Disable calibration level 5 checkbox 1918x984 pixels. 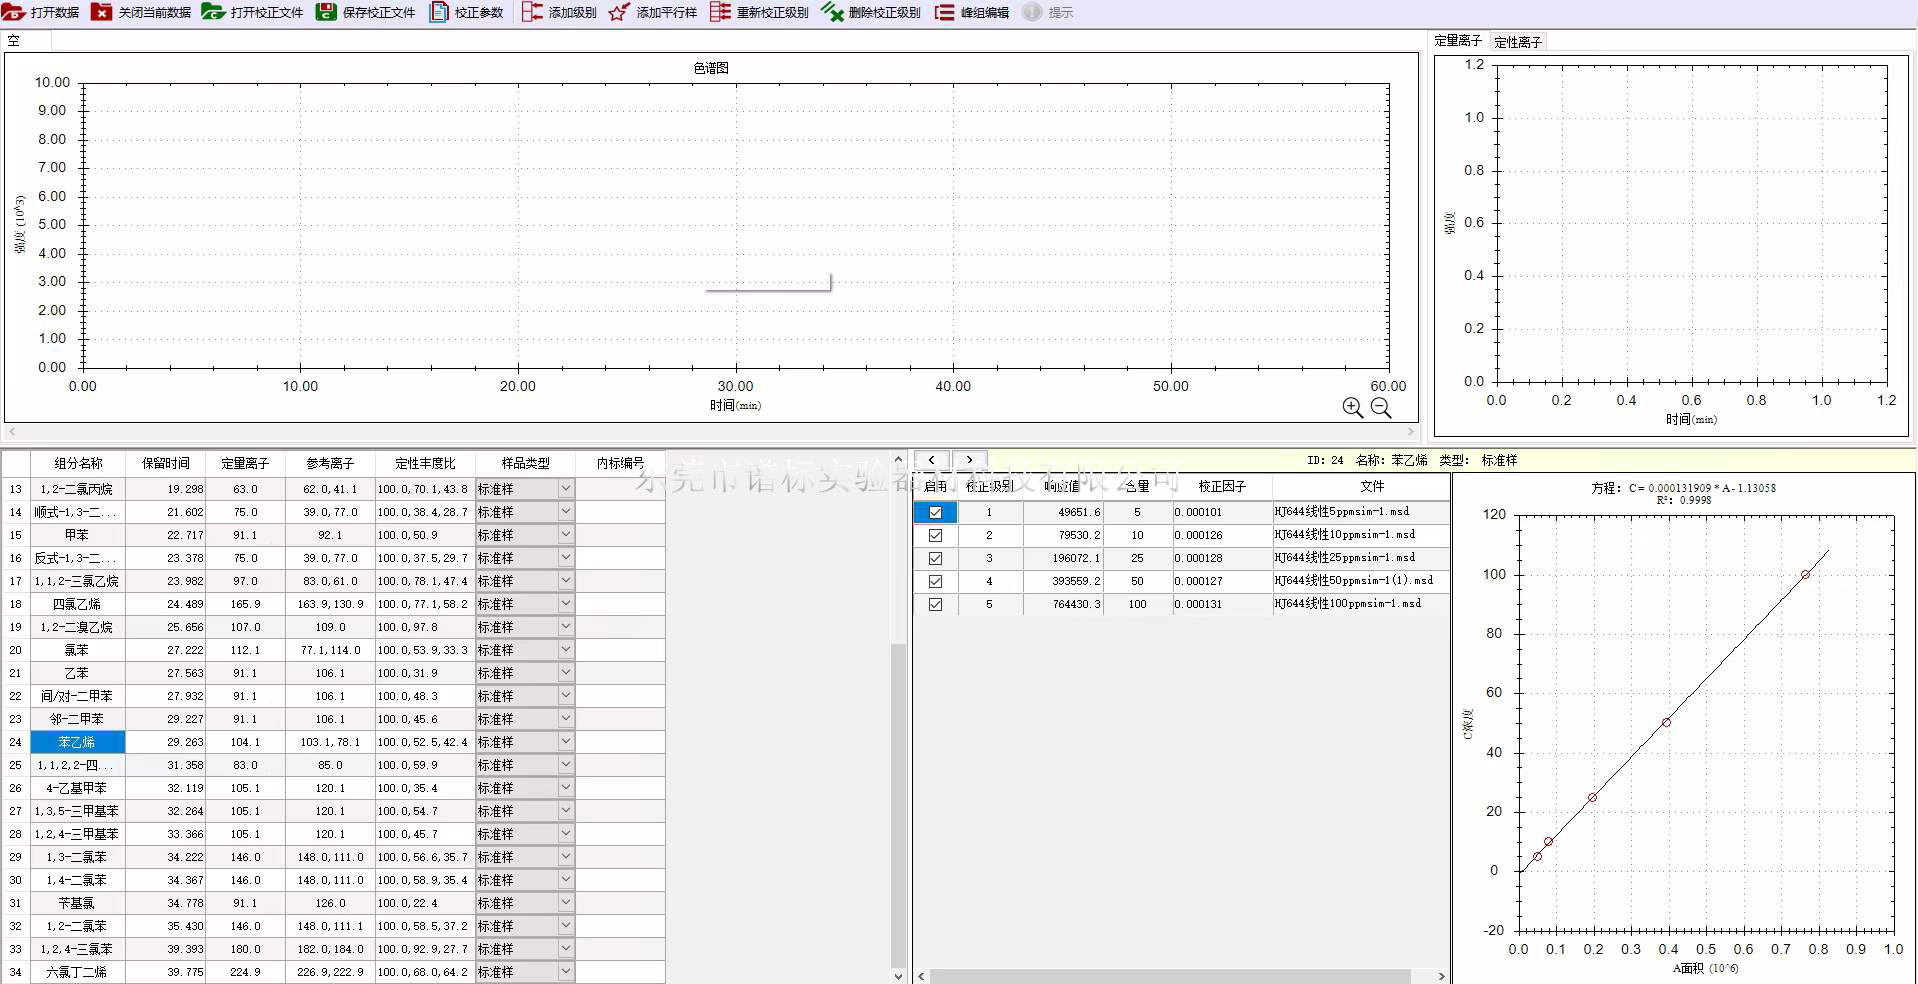[936, 604]
